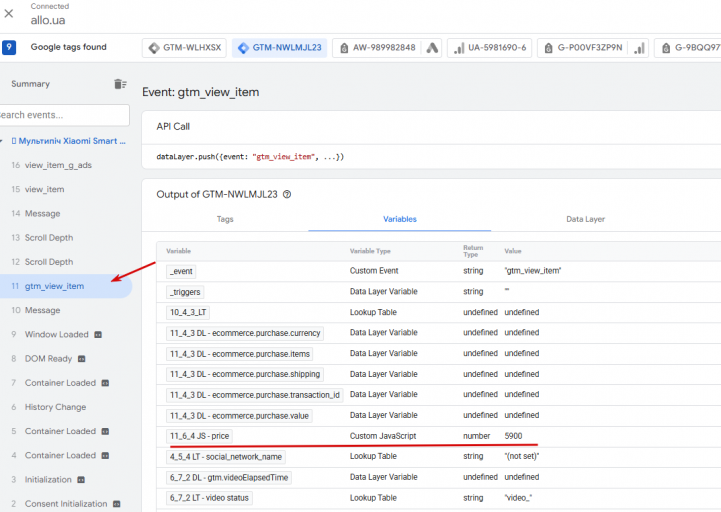Select event 7 Container Loaded

coord(66,383)
